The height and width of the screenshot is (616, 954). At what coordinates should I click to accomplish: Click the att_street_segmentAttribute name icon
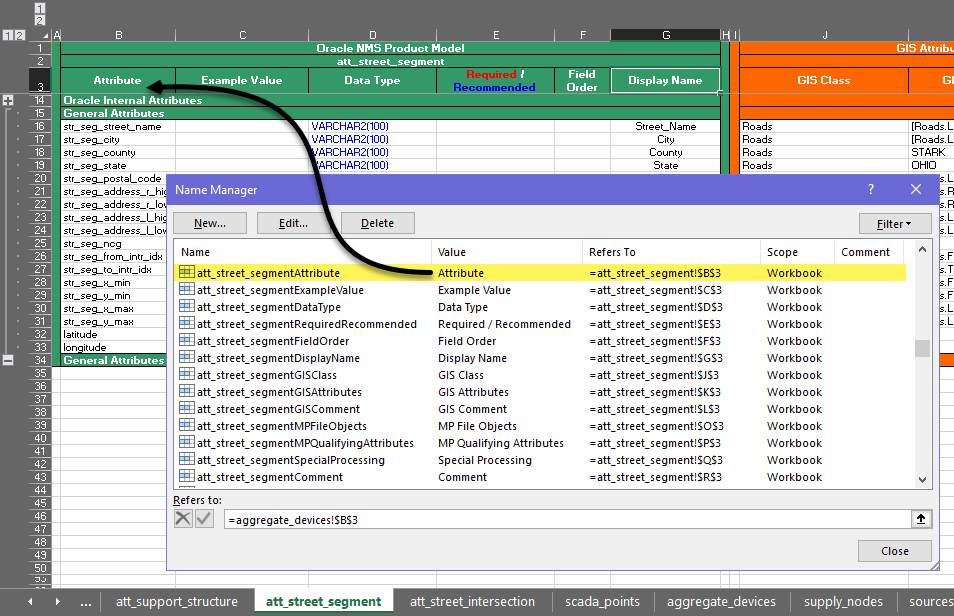187,272
